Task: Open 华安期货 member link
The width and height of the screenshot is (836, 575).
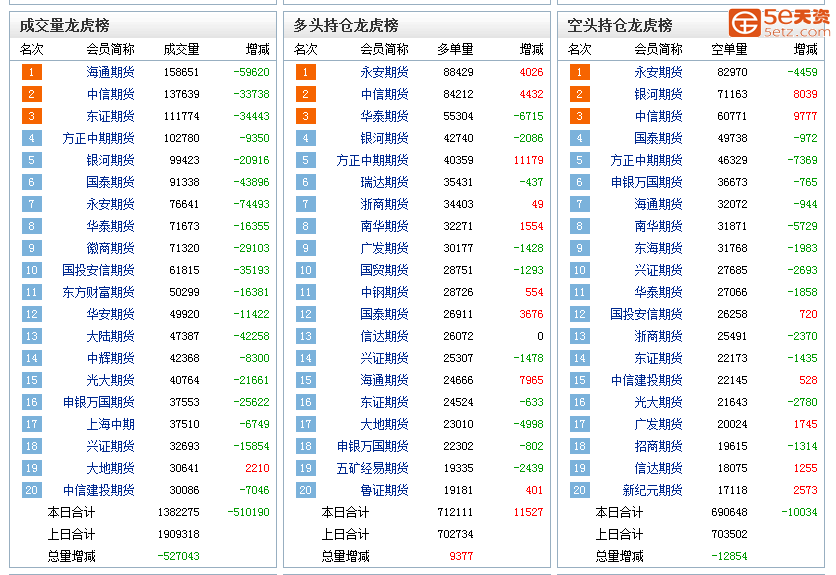Action: (x=110, y=314)
